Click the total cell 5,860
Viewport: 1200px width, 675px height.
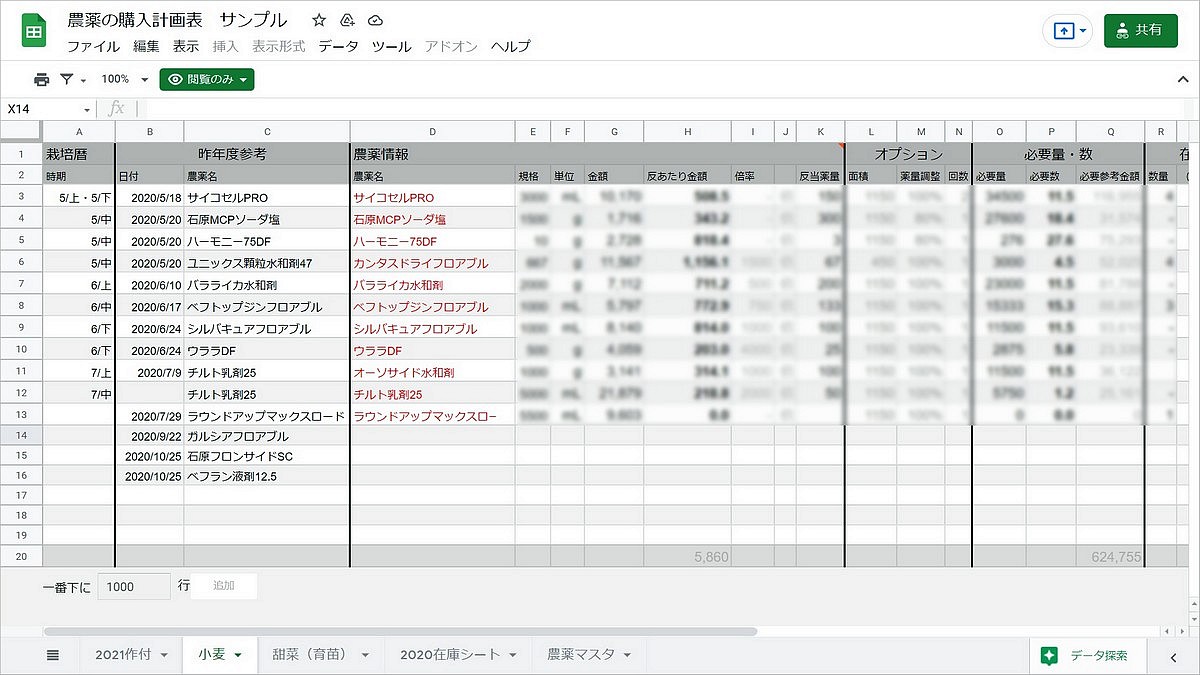pos(687,557)
